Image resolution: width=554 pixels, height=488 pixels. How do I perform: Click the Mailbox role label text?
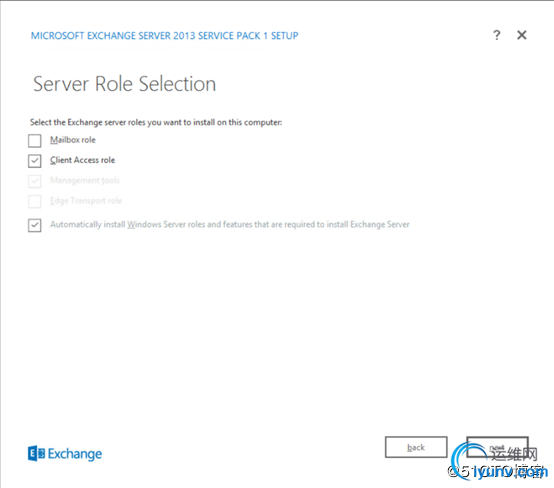point(73,140)
